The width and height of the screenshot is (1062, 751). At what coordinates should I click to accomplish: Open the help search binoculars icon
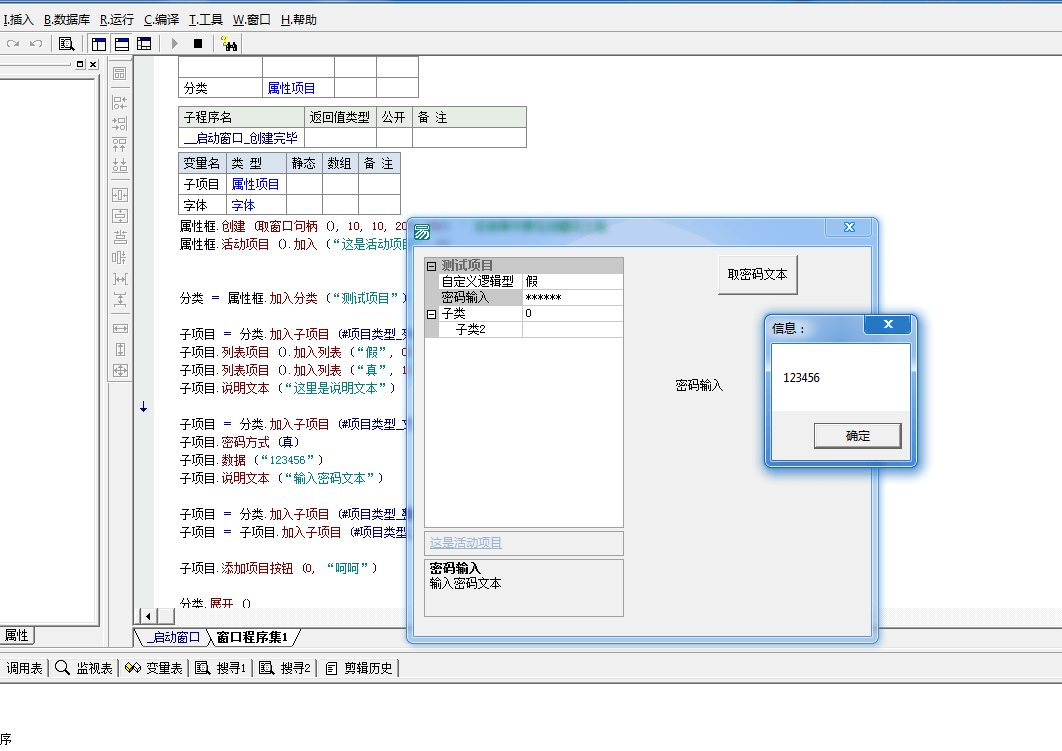[x=228, y=44]
